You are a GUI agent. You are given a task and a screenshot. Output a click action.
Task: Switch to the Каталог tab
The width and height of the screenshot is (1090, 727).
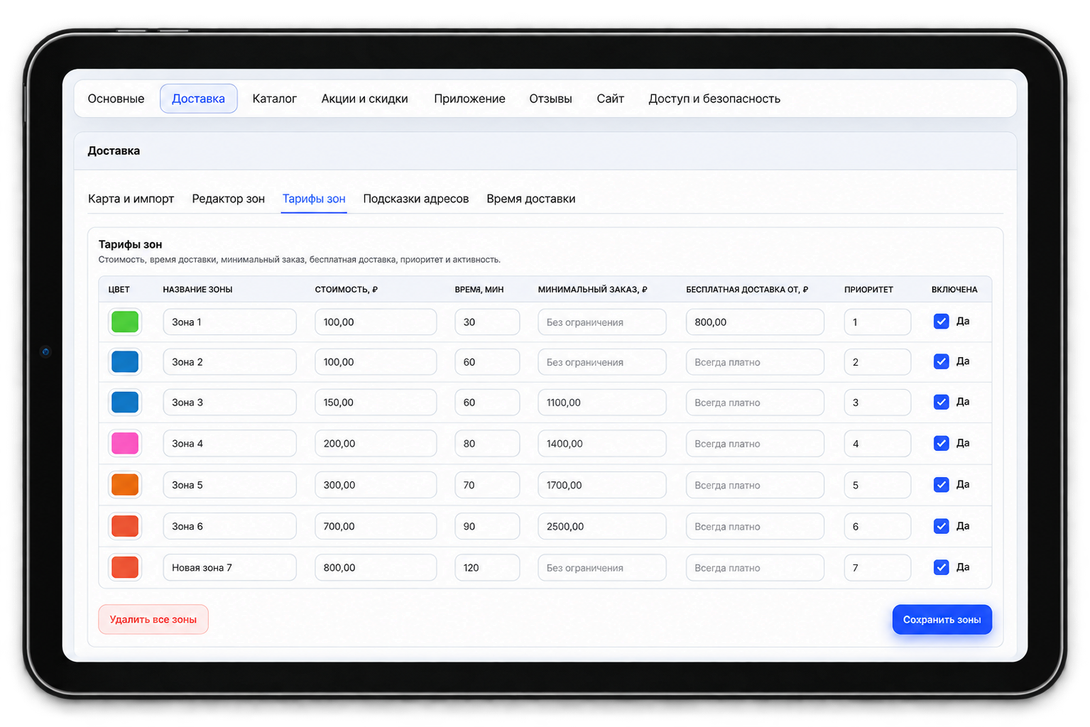[275, 99]
